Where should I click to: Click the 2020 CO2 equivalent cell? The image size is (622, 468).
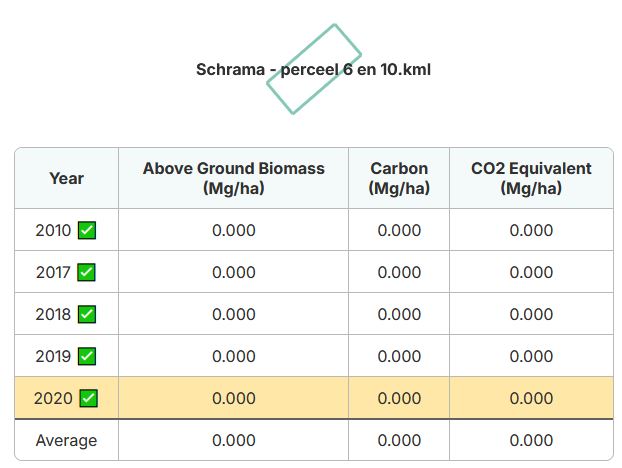pyautogui.click(x=531, y=398)
